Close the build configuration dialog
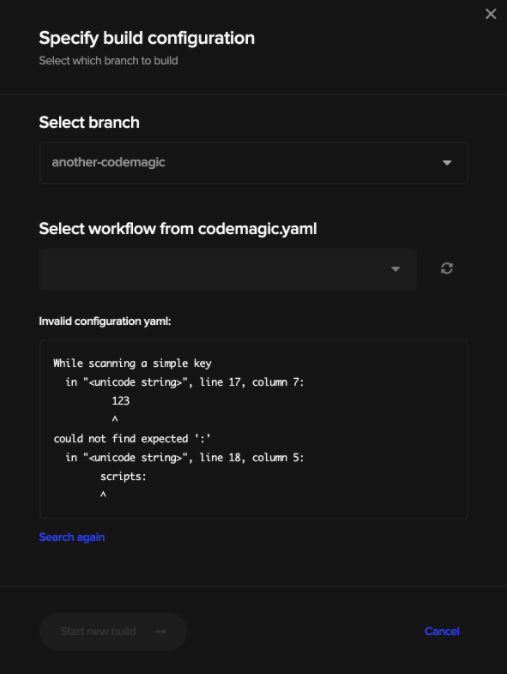The image size is (507, 674). click(x=491, y=14)
